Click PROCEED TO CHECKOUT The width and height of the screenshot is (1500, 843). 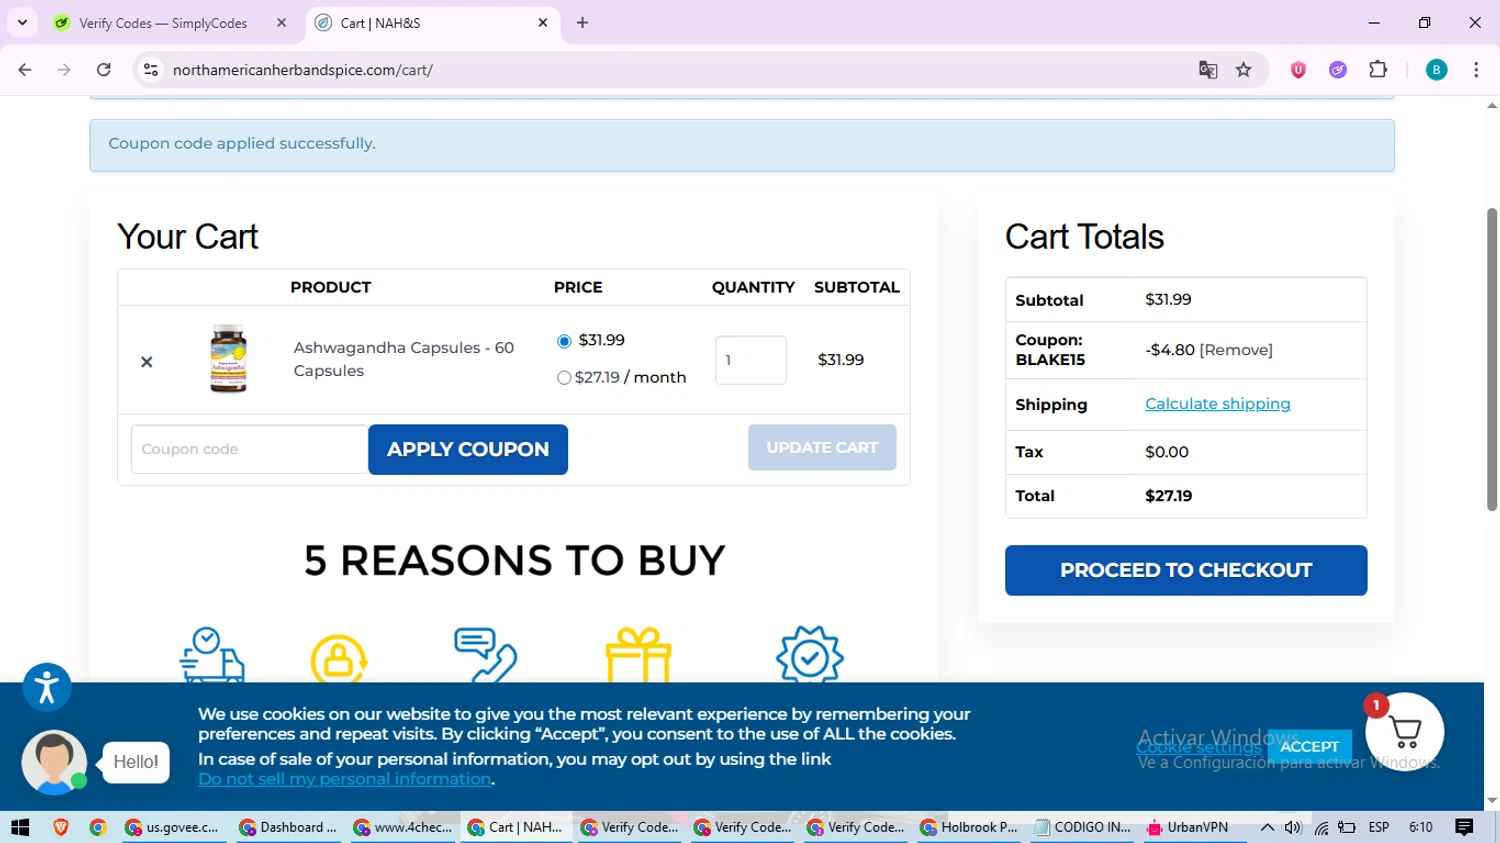tap(1186, 570)
